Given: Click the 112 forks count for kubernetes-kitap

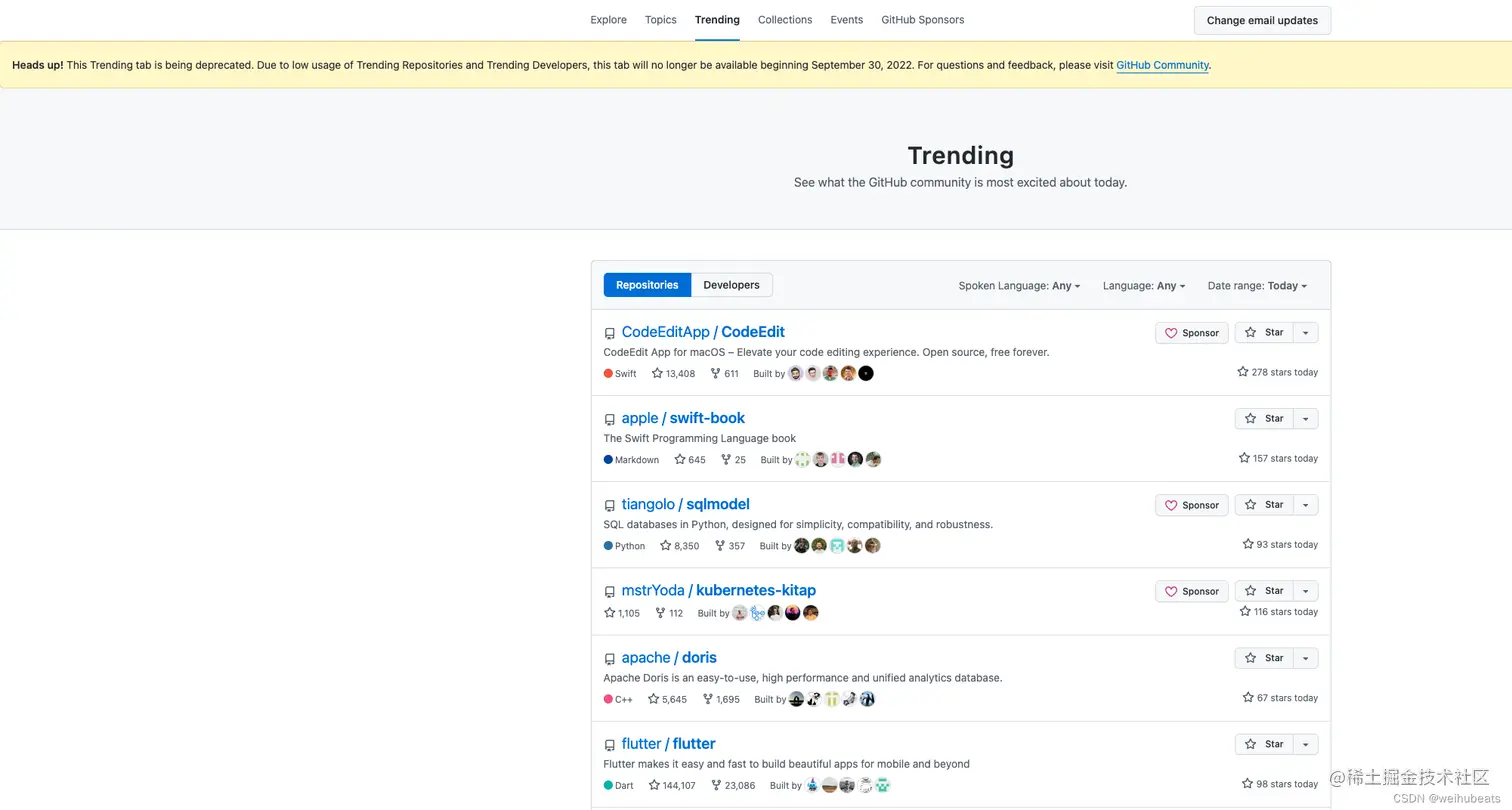Looking at the screenshot, I should [x=669, y=613].
